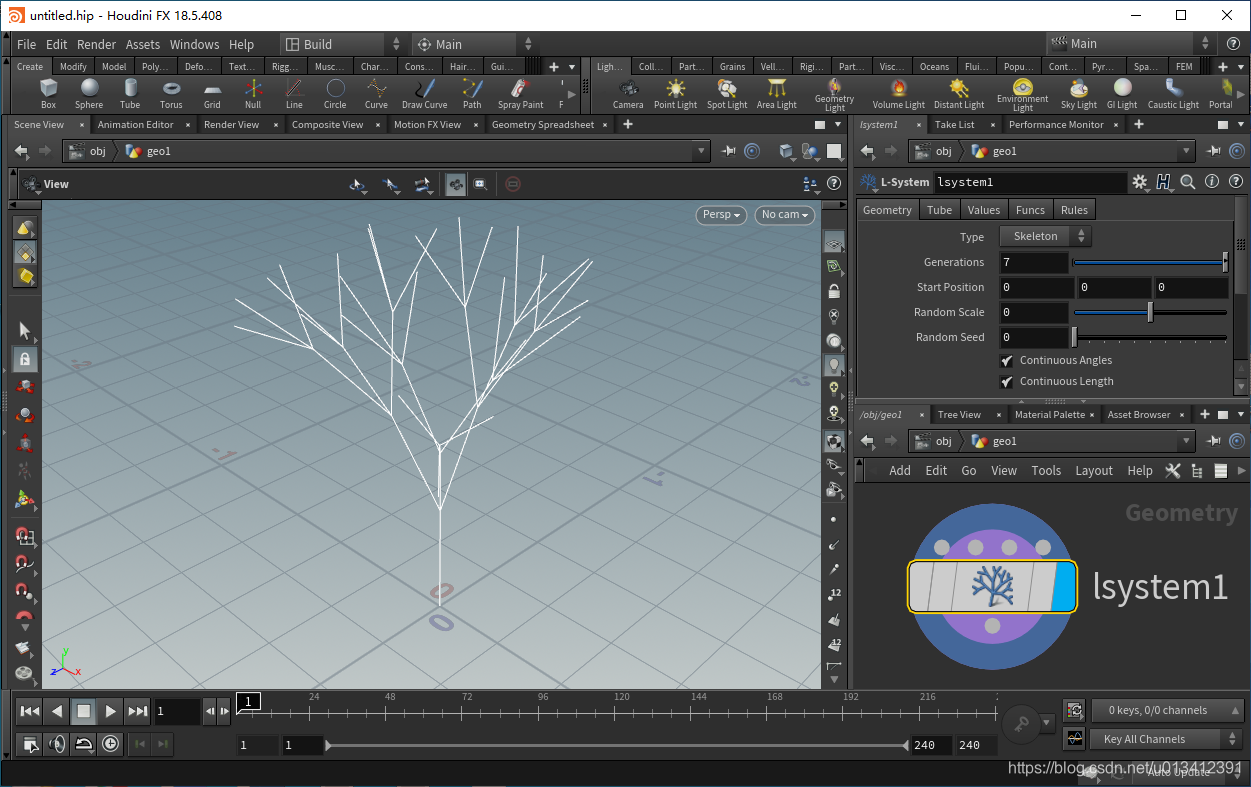Adjust the Generations slider
The width and height of the screenshot is (1251, 787).
(1150, 262)
